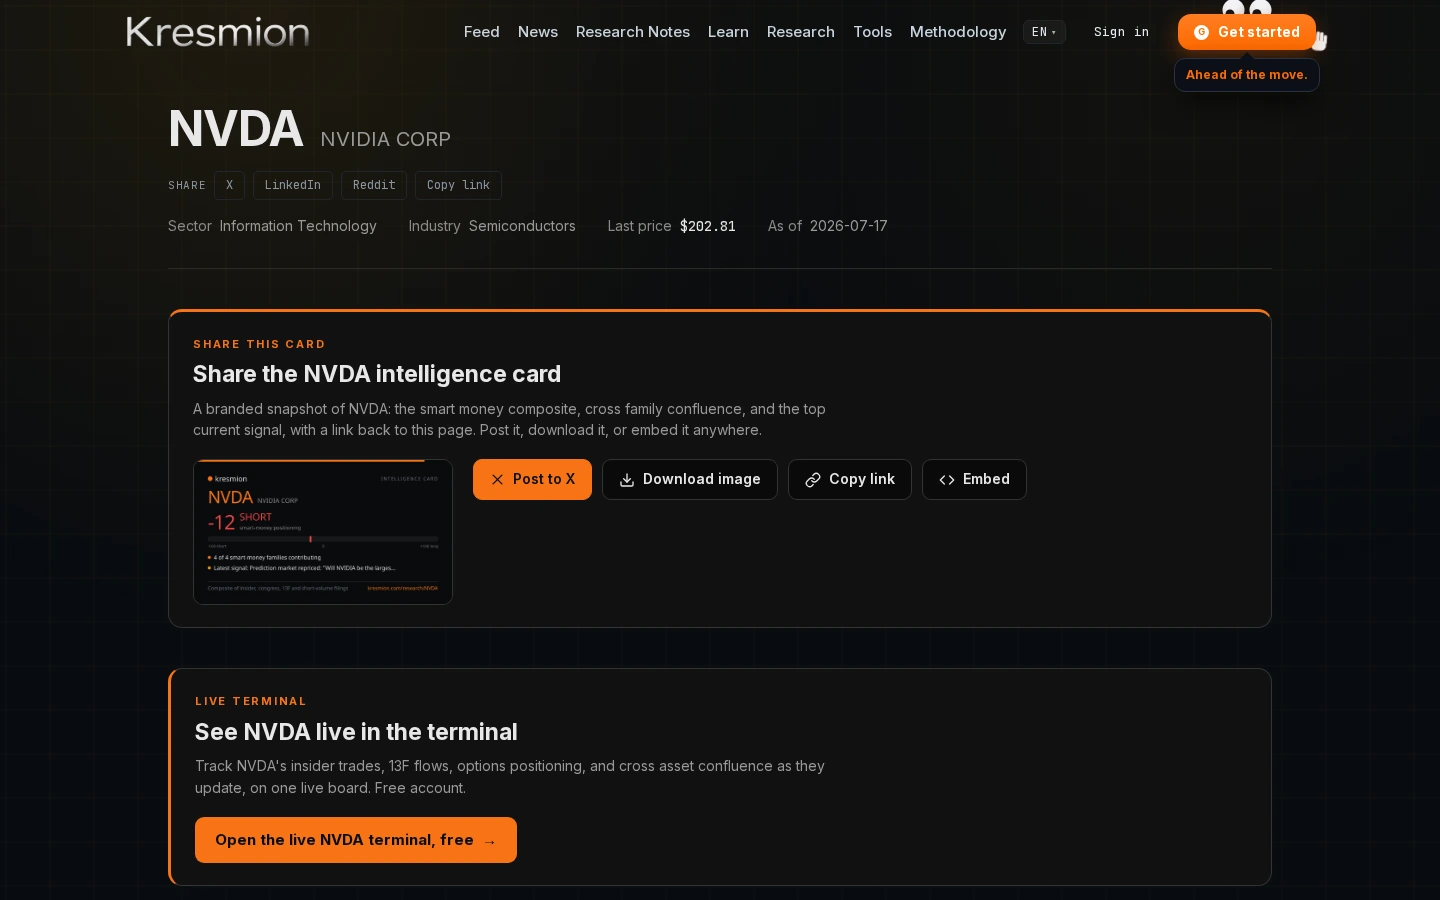Share NVDA on X from header row
Image resolution: width=1440 pixels, height=900 pixels.
pos(229,185)
